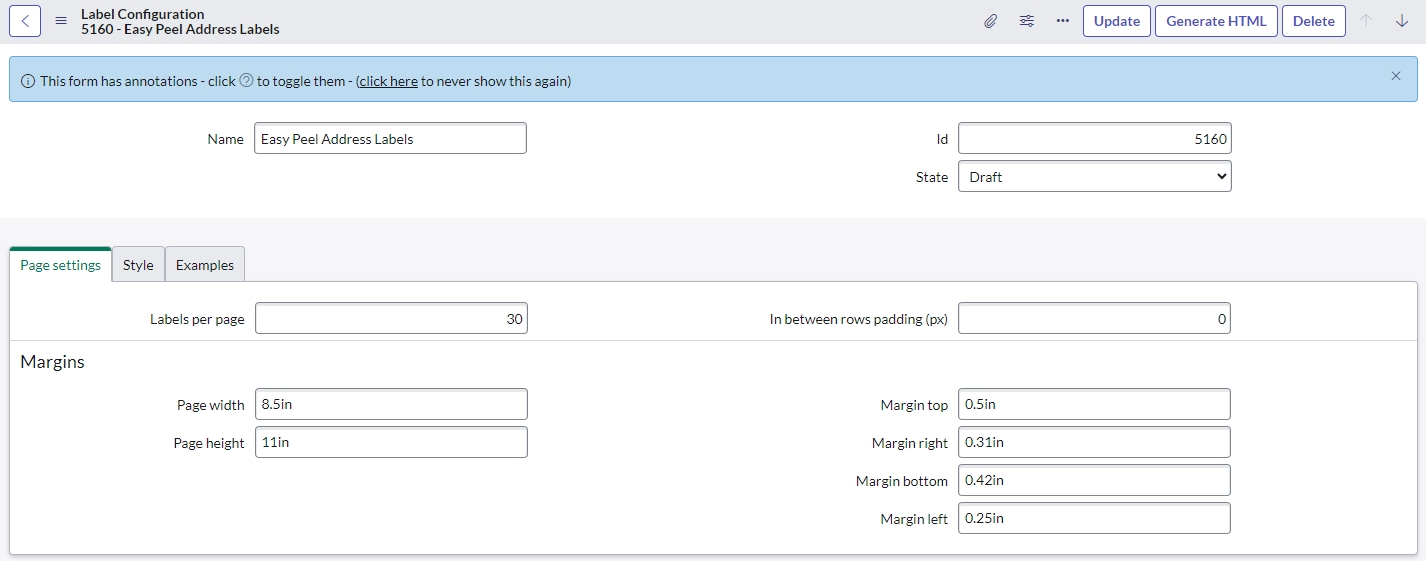Screen dimensions: 1426x561
Task: Open the form context hamburger menu
Action: tap(60, 21)
